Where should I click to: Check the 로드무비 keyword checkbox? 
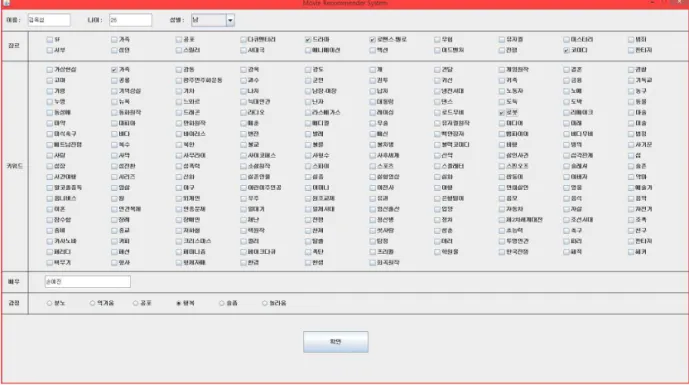(x=437, y=113)
